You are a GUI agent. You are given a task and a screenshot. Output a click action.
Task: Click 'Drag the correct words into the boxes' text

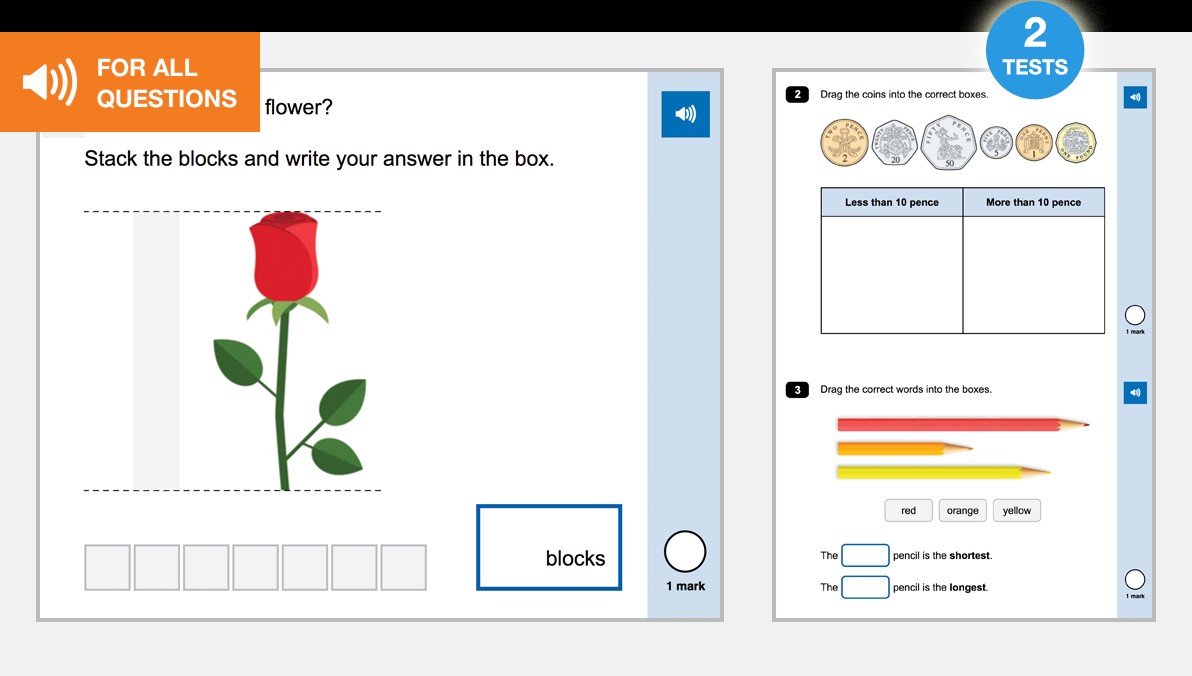905,389
